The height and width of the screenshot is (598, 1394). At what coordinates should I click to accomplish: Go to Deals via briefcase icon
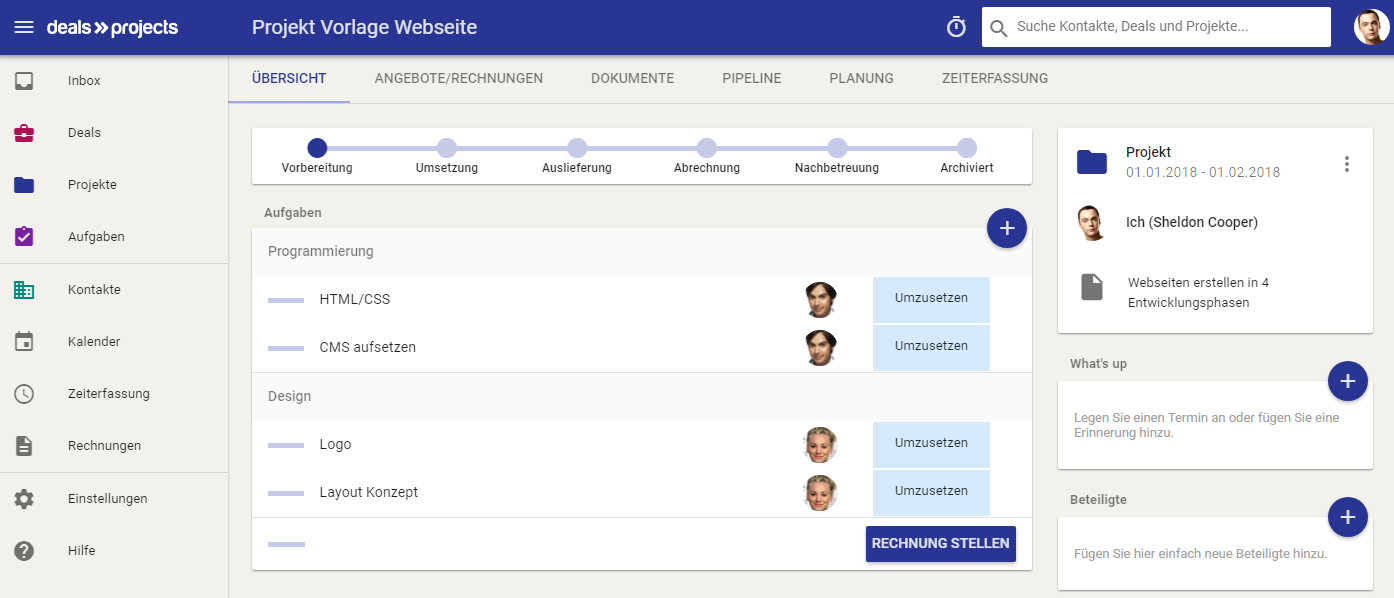[24, 133]
